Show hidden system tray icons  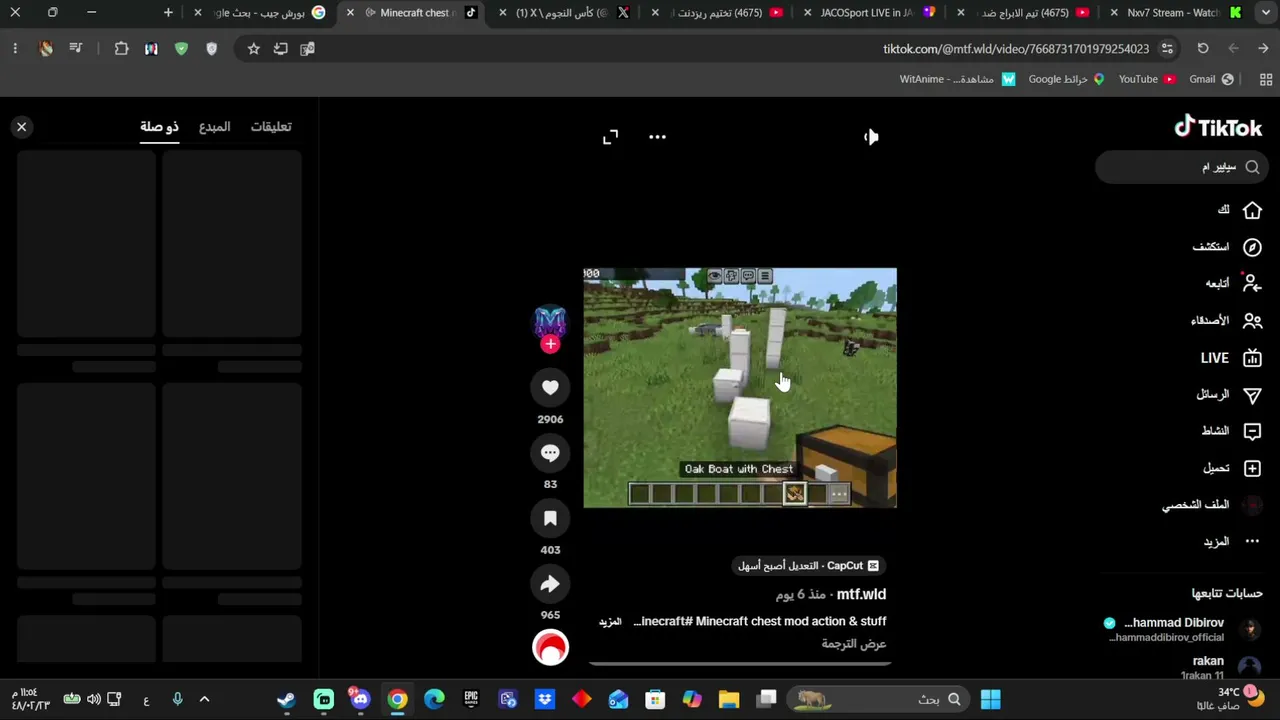205,699
